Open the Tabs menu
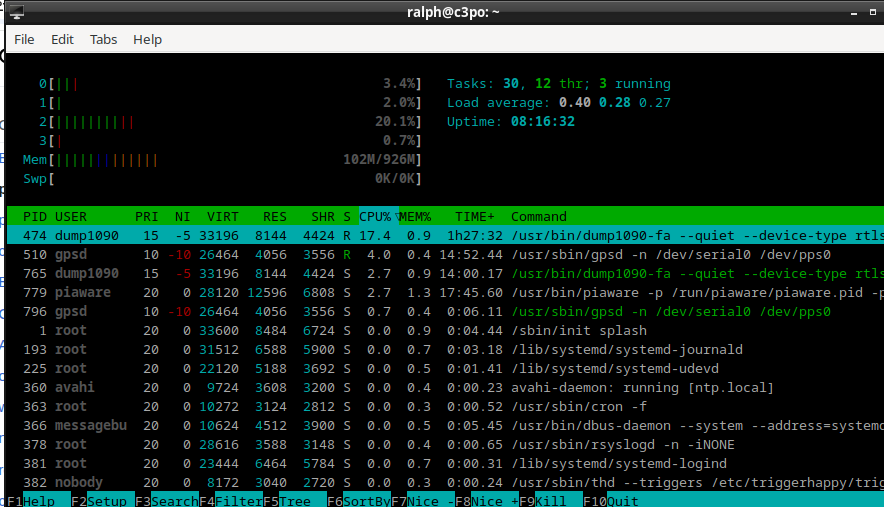Image resolution: width=884 pixels, height=507 pixels. pyautogui.click(x=103, y=40)
